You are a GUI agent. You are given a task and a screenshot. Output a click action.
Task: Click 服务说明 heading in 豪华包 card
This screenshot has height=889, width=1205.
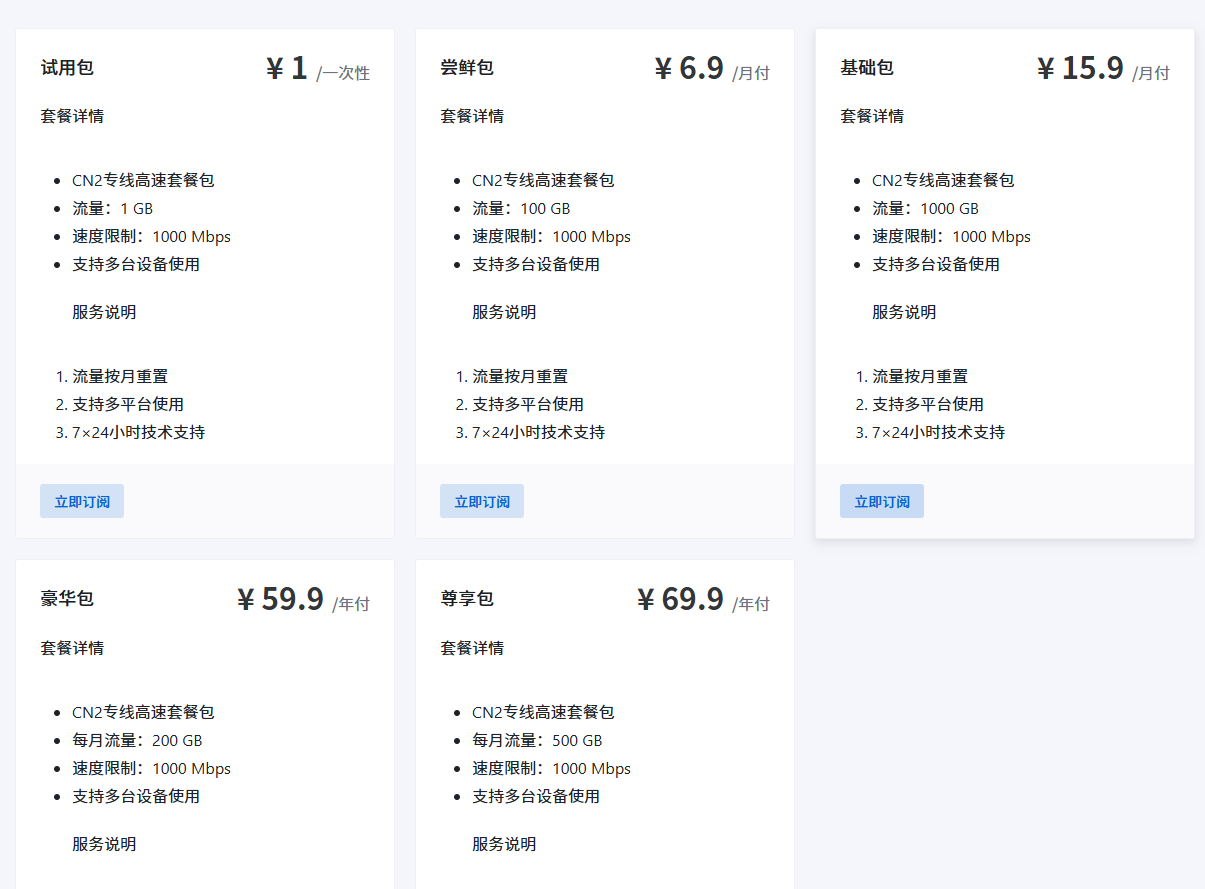point(104,844)
